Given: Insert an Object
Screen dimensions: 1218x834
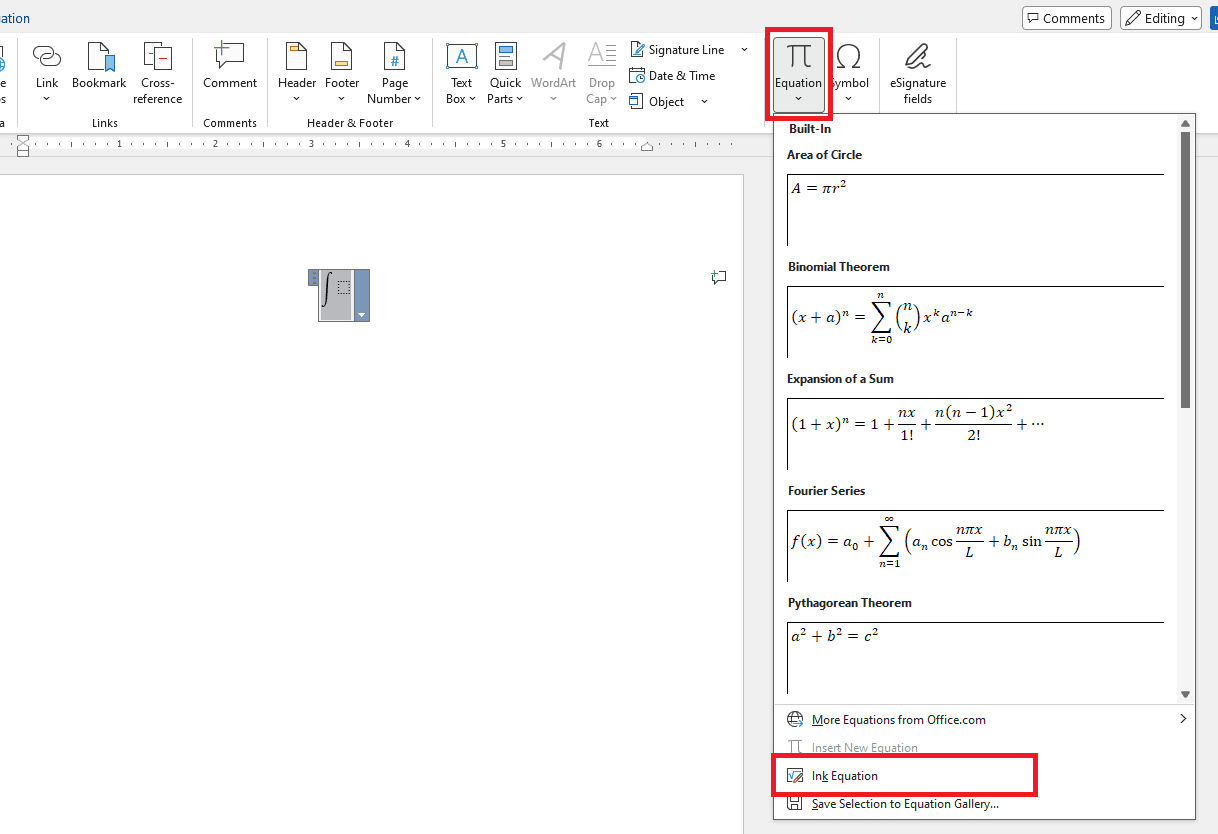Looking at the screenshot, I should point(657,102).
